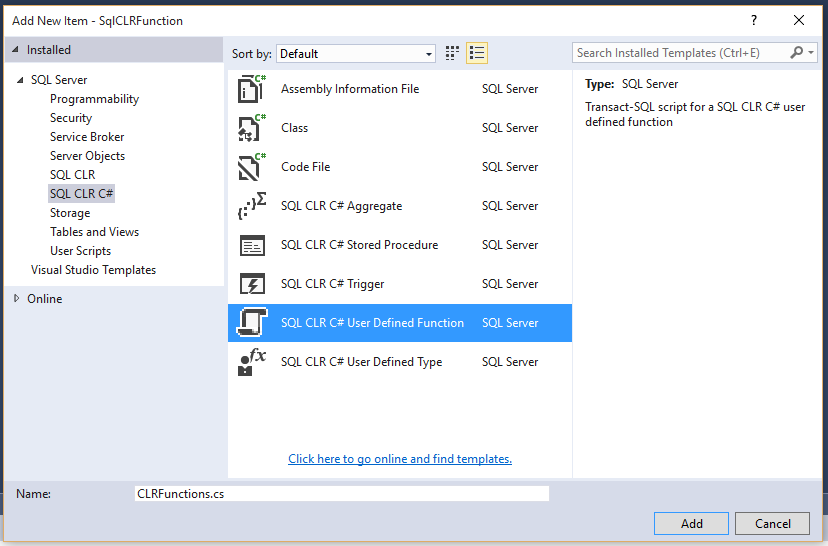Image resolution: width=828 pixels, height=546 pixels.
Task: Click the 'Sort by:' label
Action: (x=251, y=54)
